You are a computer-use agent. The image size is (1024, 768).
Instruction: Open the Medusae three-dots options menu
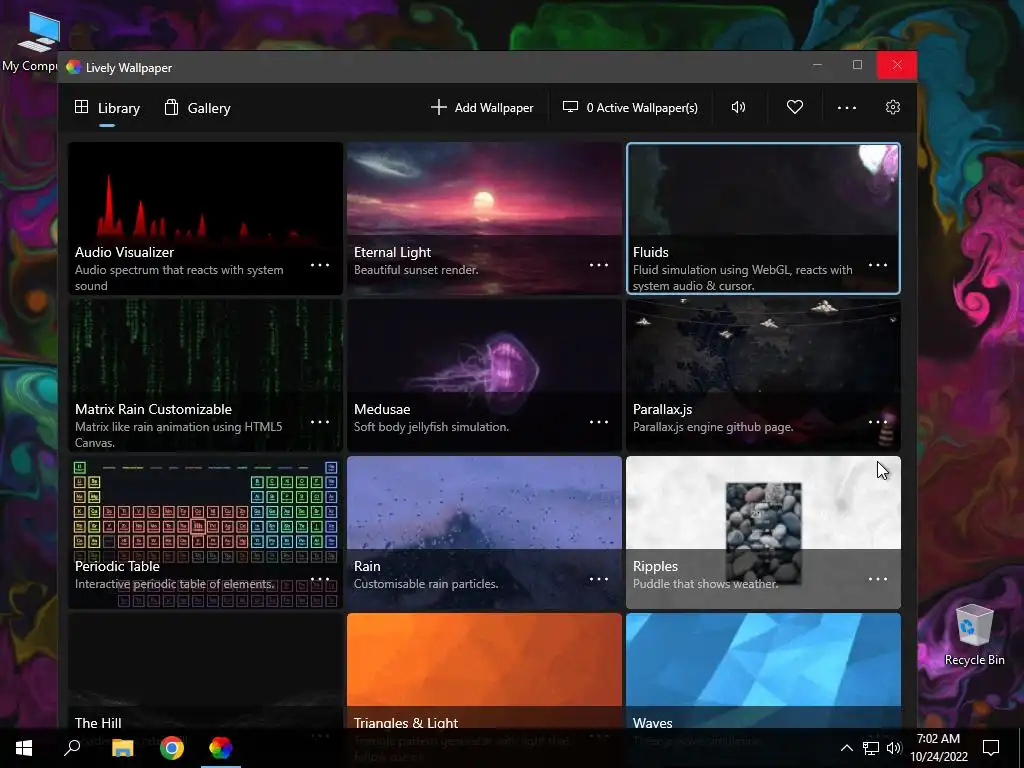pos(599,422)
